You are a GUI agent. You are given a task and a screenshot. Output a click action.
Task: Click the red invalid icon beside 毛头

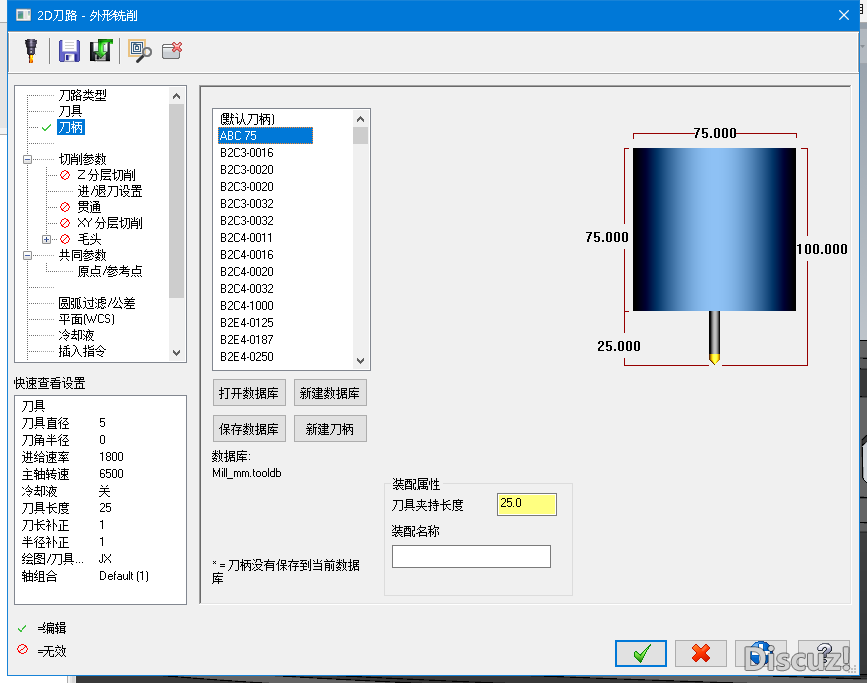click(65, 239)
